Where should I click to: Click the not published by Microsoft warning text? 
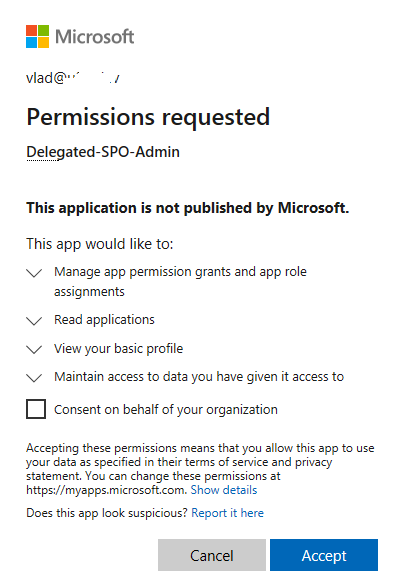[x=188, y=208]
